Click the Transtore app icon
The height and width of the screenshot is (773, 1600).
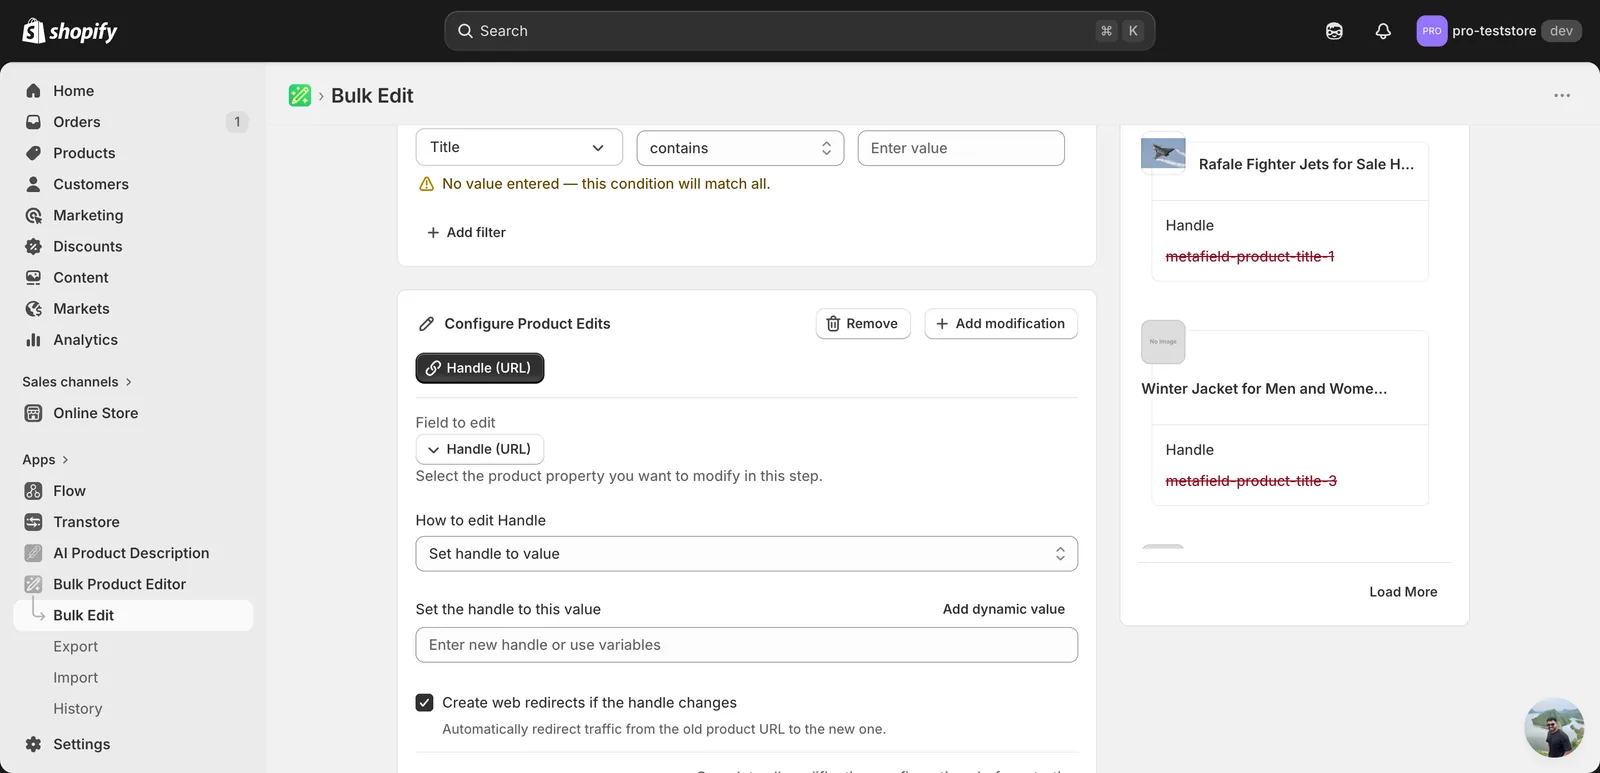(33, 522)
